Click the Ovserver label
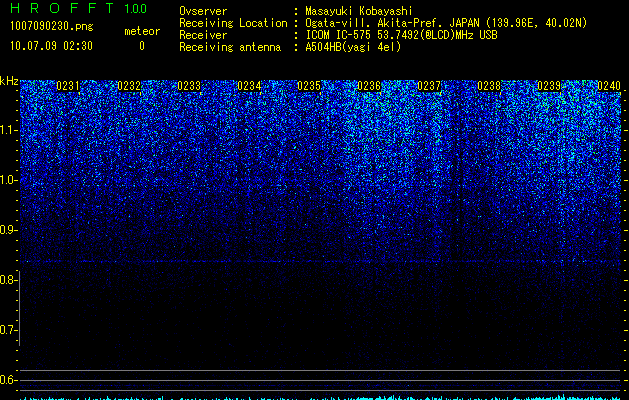The width and height of the screenshot is (629, 400). [x=203, y=11]
